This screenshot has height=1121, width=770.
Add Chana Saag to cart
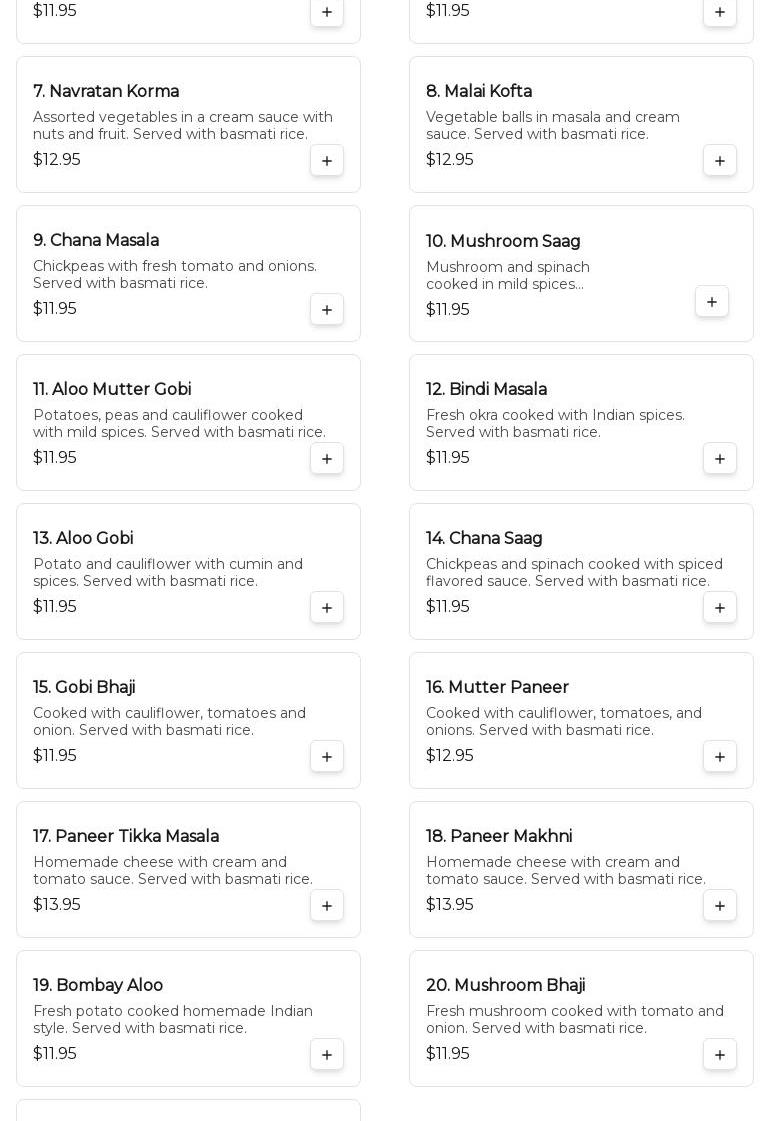[720, 608]
